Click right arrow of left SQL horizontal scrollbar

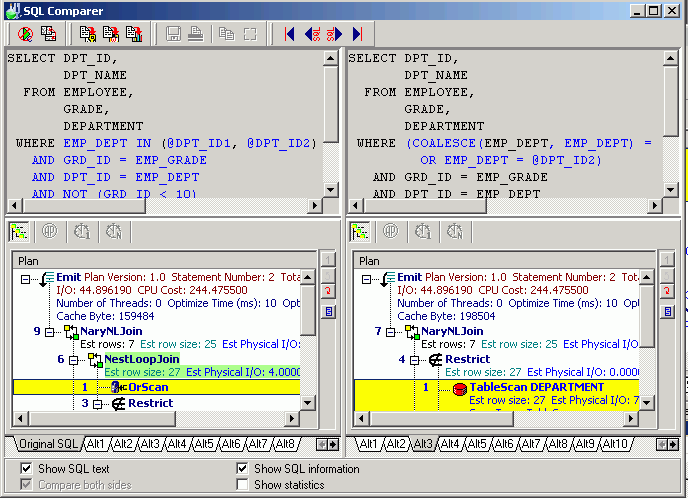point(315,205)
